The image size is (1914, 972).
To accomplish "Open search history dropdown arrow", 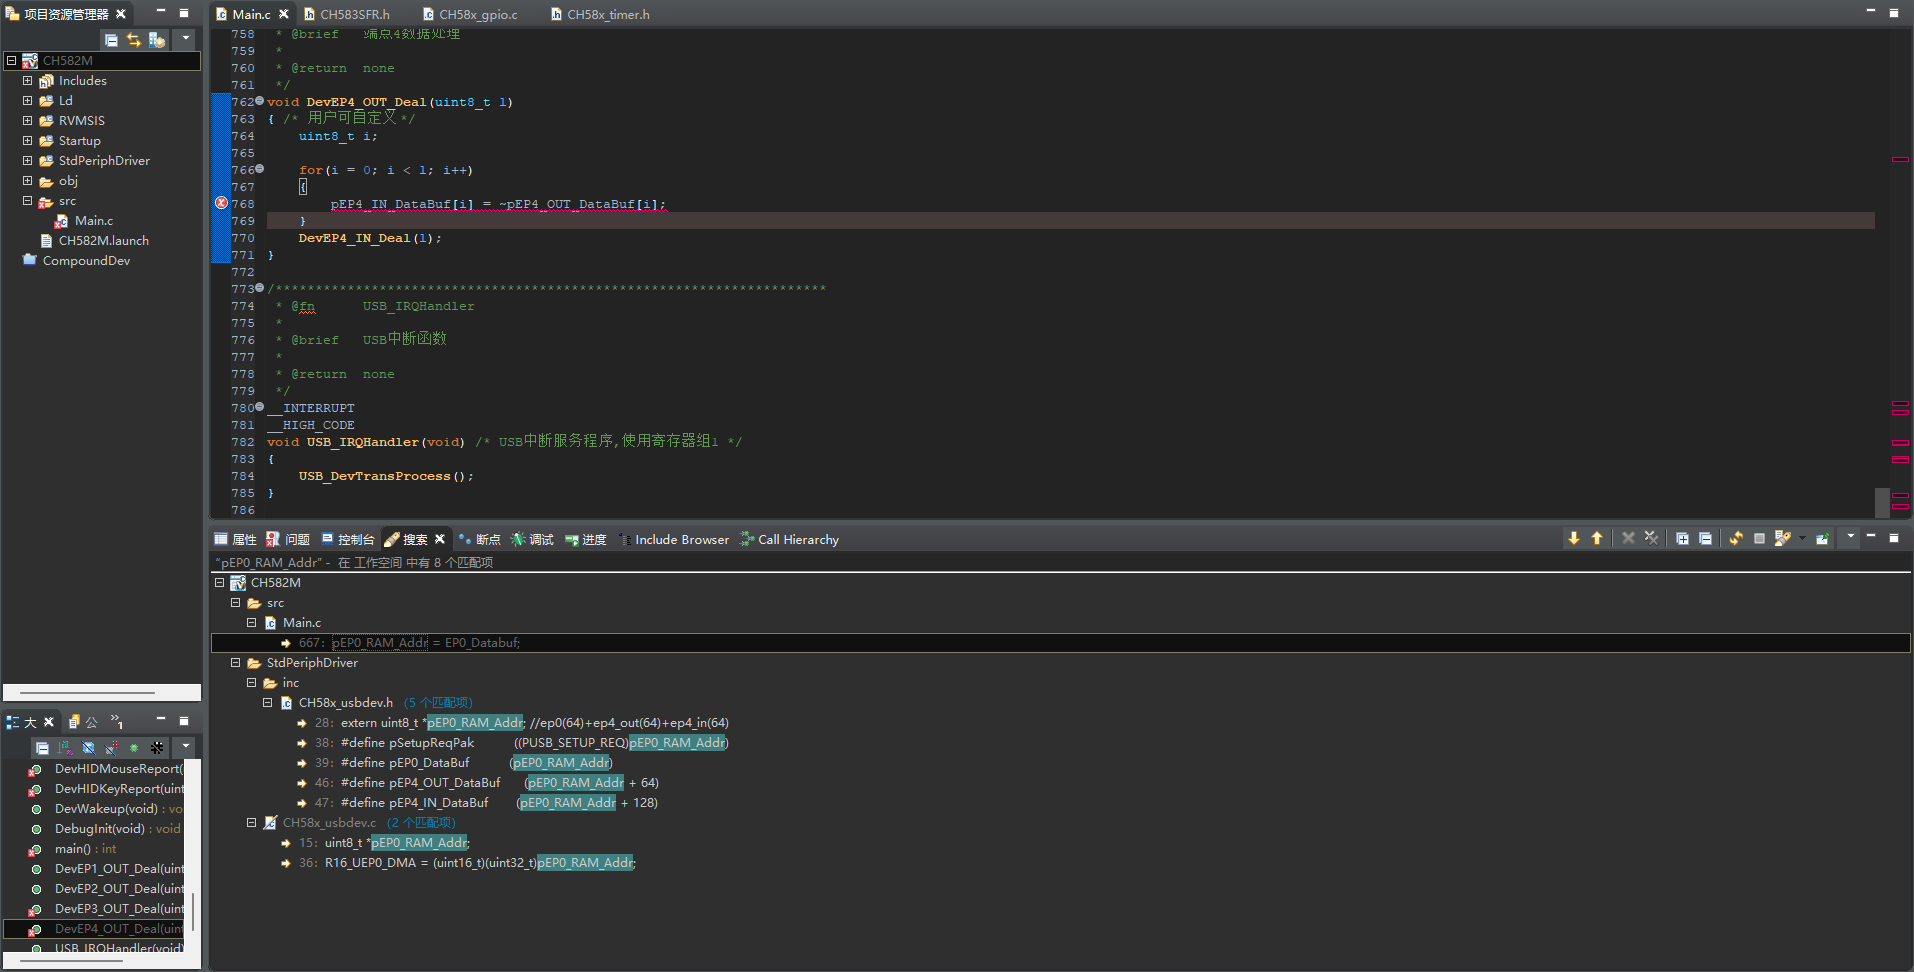I will point(1802,538).
